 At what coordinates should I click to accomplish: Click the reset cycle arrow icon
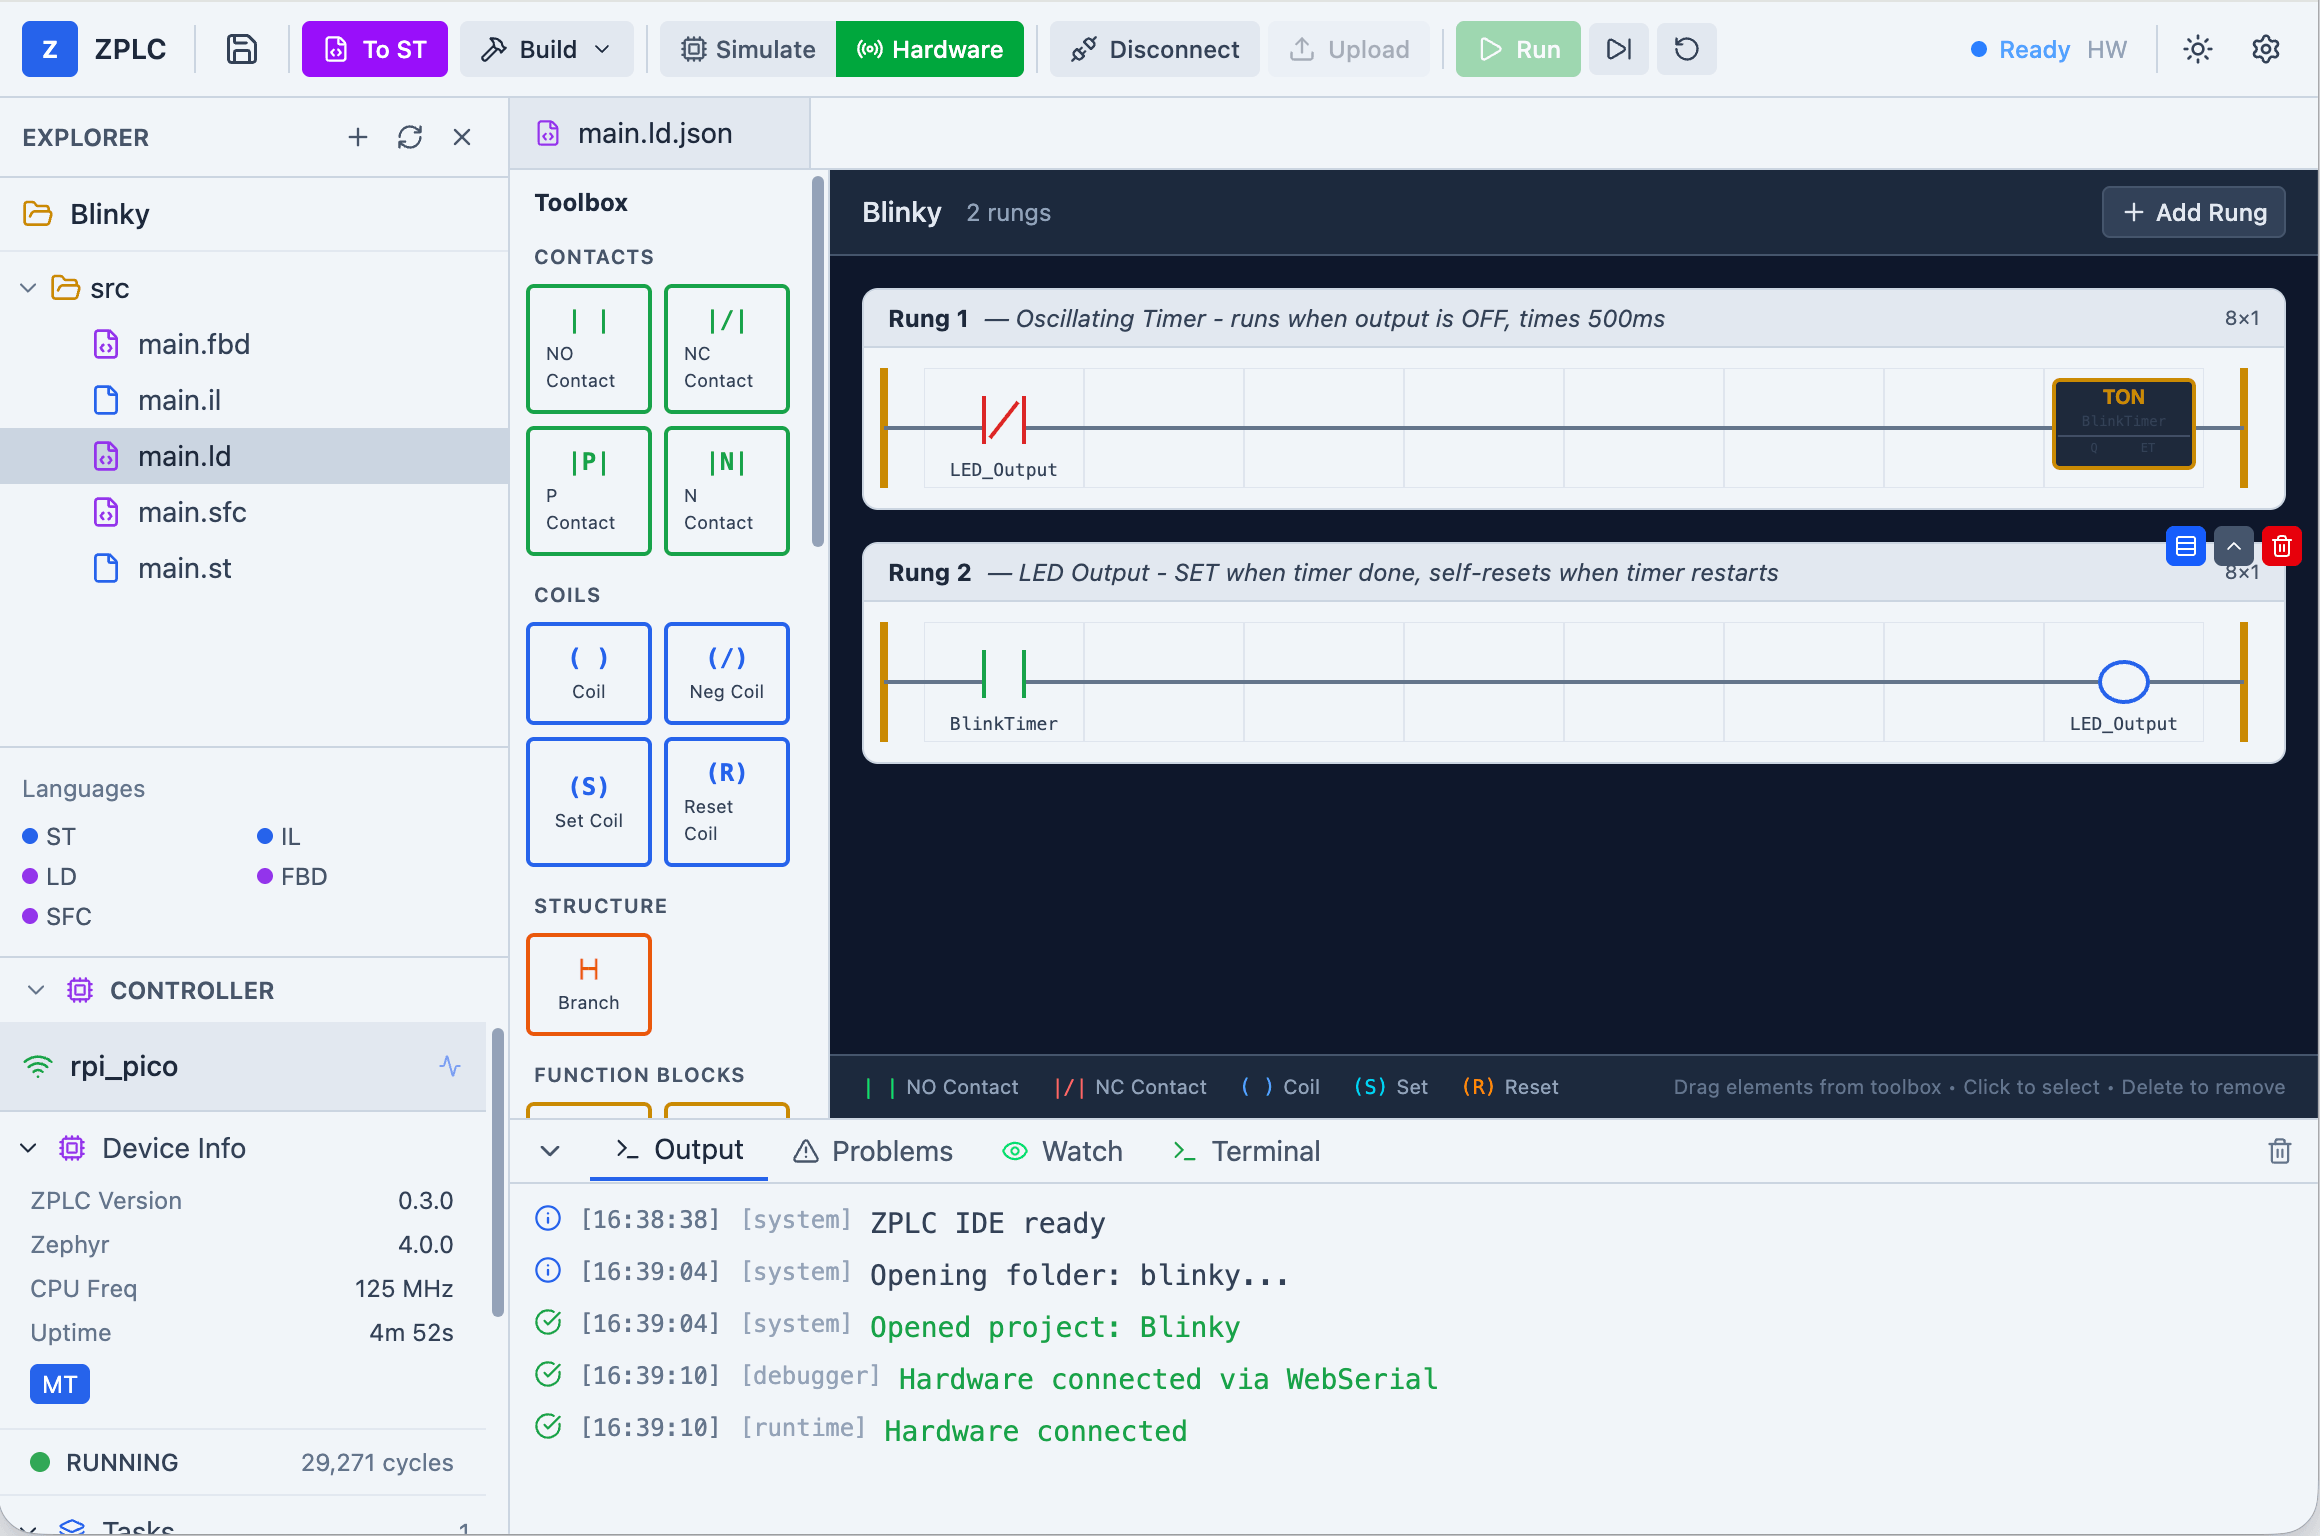tap(1686, 49)
